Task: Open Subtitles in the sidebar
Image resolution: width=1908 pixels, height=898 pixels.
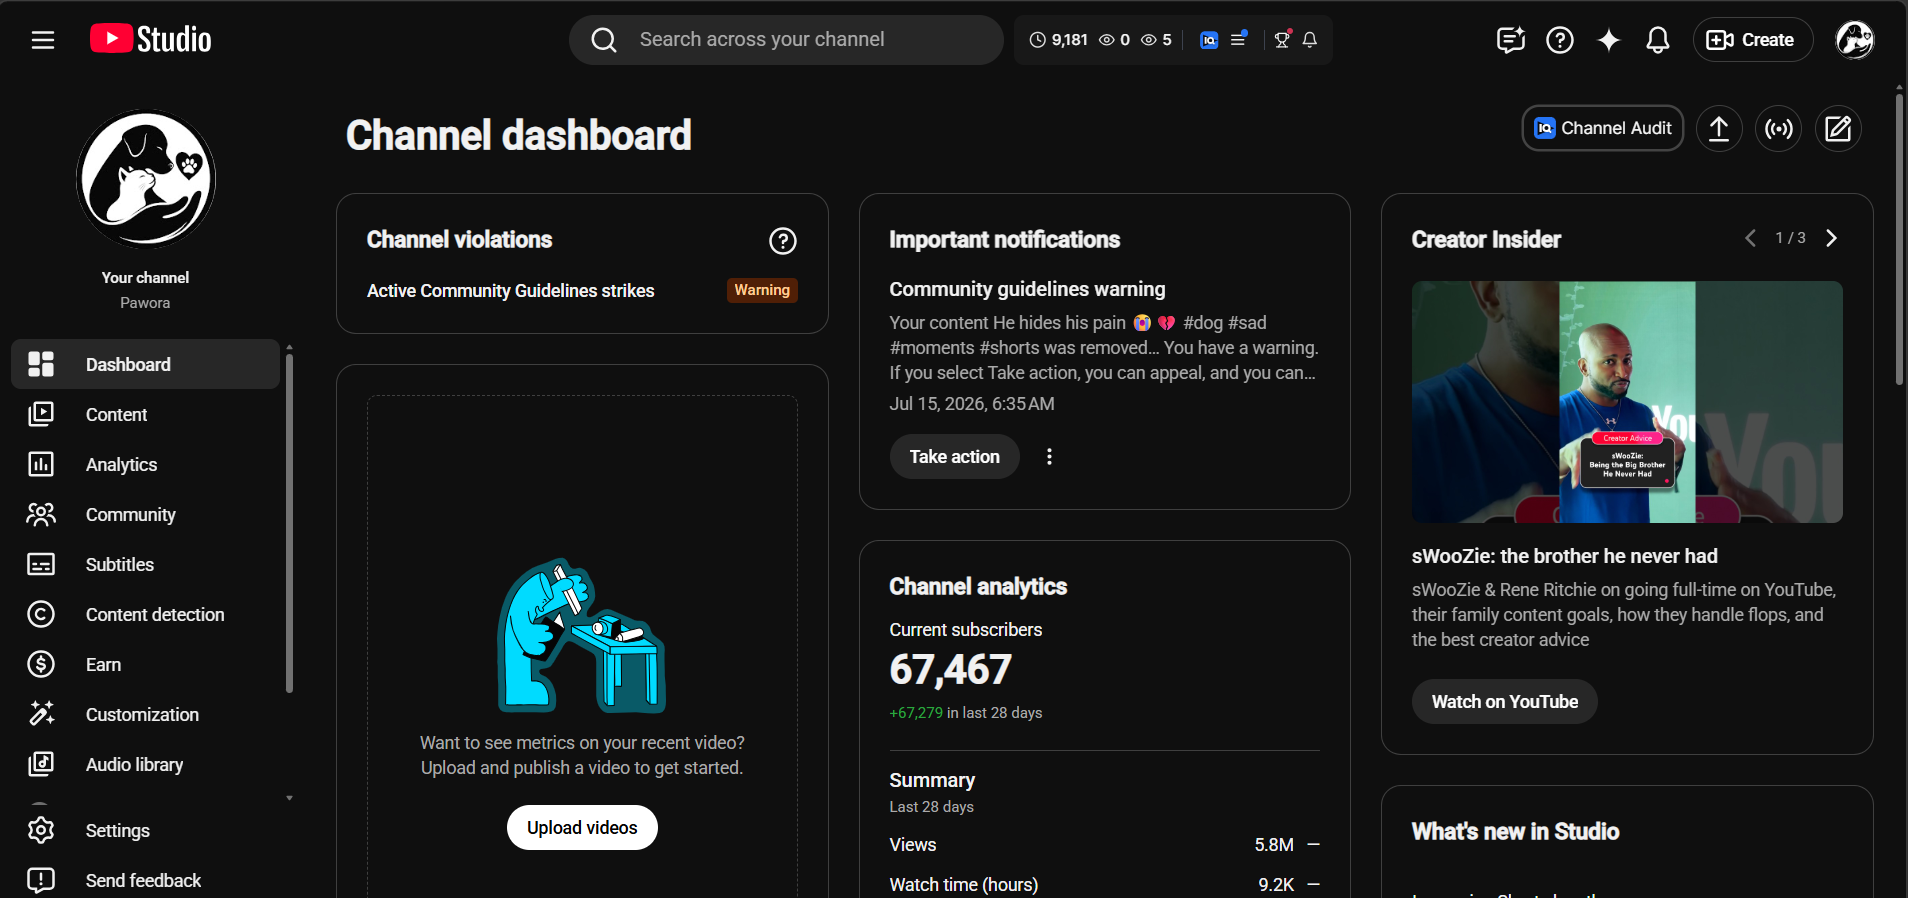Action: 145,564
